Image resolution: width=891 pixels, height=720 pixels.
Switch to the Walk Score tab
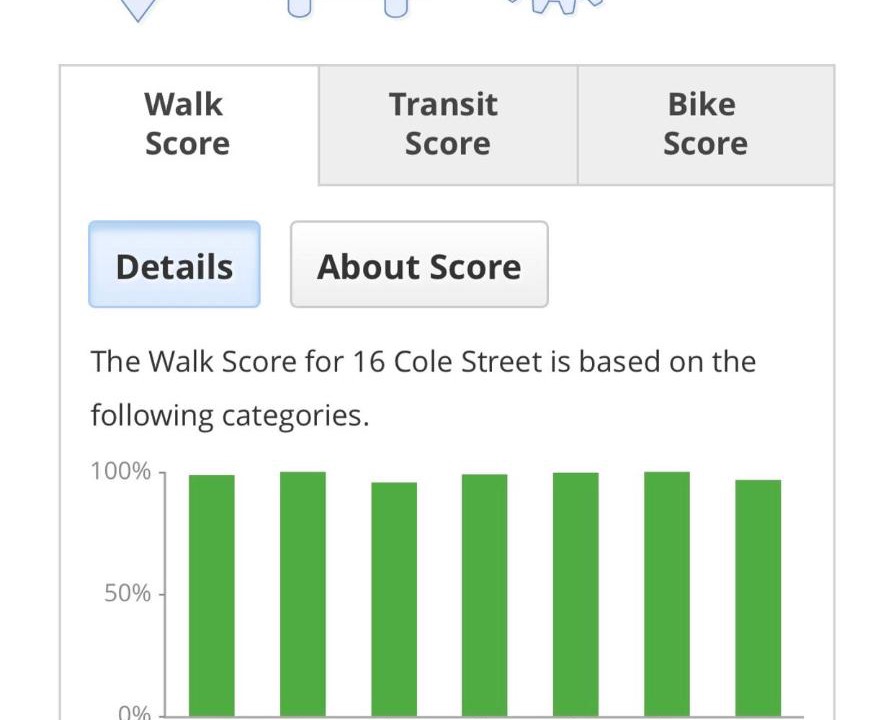[188, 124]
